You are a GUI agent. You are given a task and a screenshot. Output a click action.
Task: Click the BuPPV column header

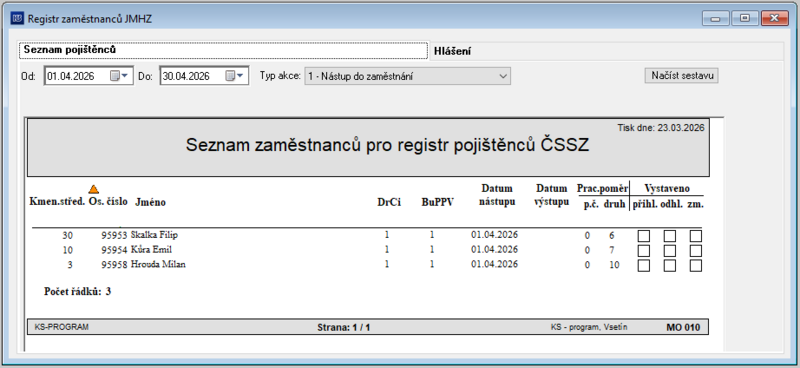coord(438,203)
